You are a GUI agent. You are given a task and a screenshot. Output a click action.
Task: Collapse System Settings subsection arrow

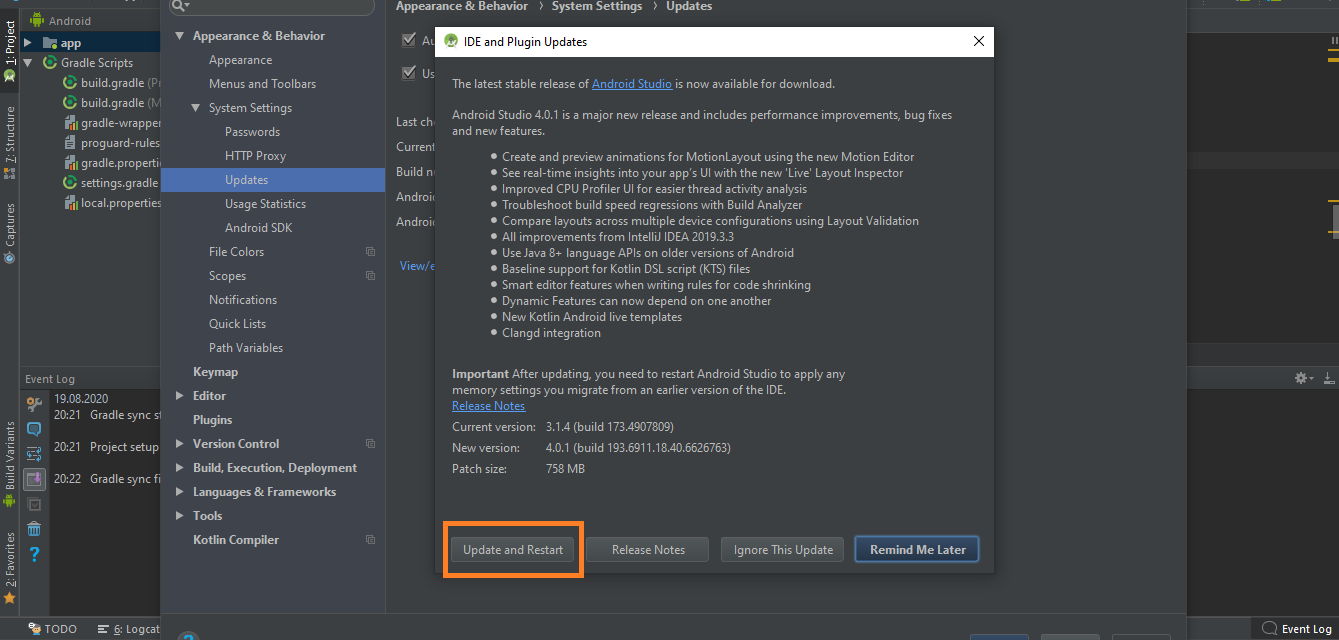196,108
